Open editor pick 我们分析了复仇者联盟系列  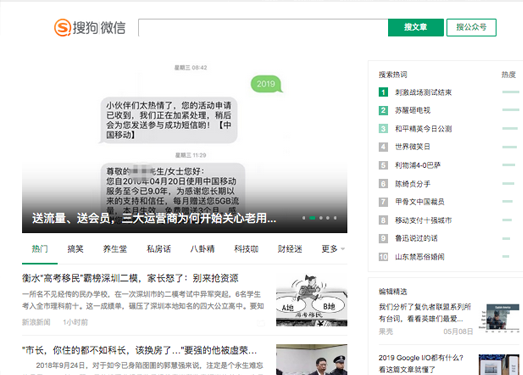[425, 313]
